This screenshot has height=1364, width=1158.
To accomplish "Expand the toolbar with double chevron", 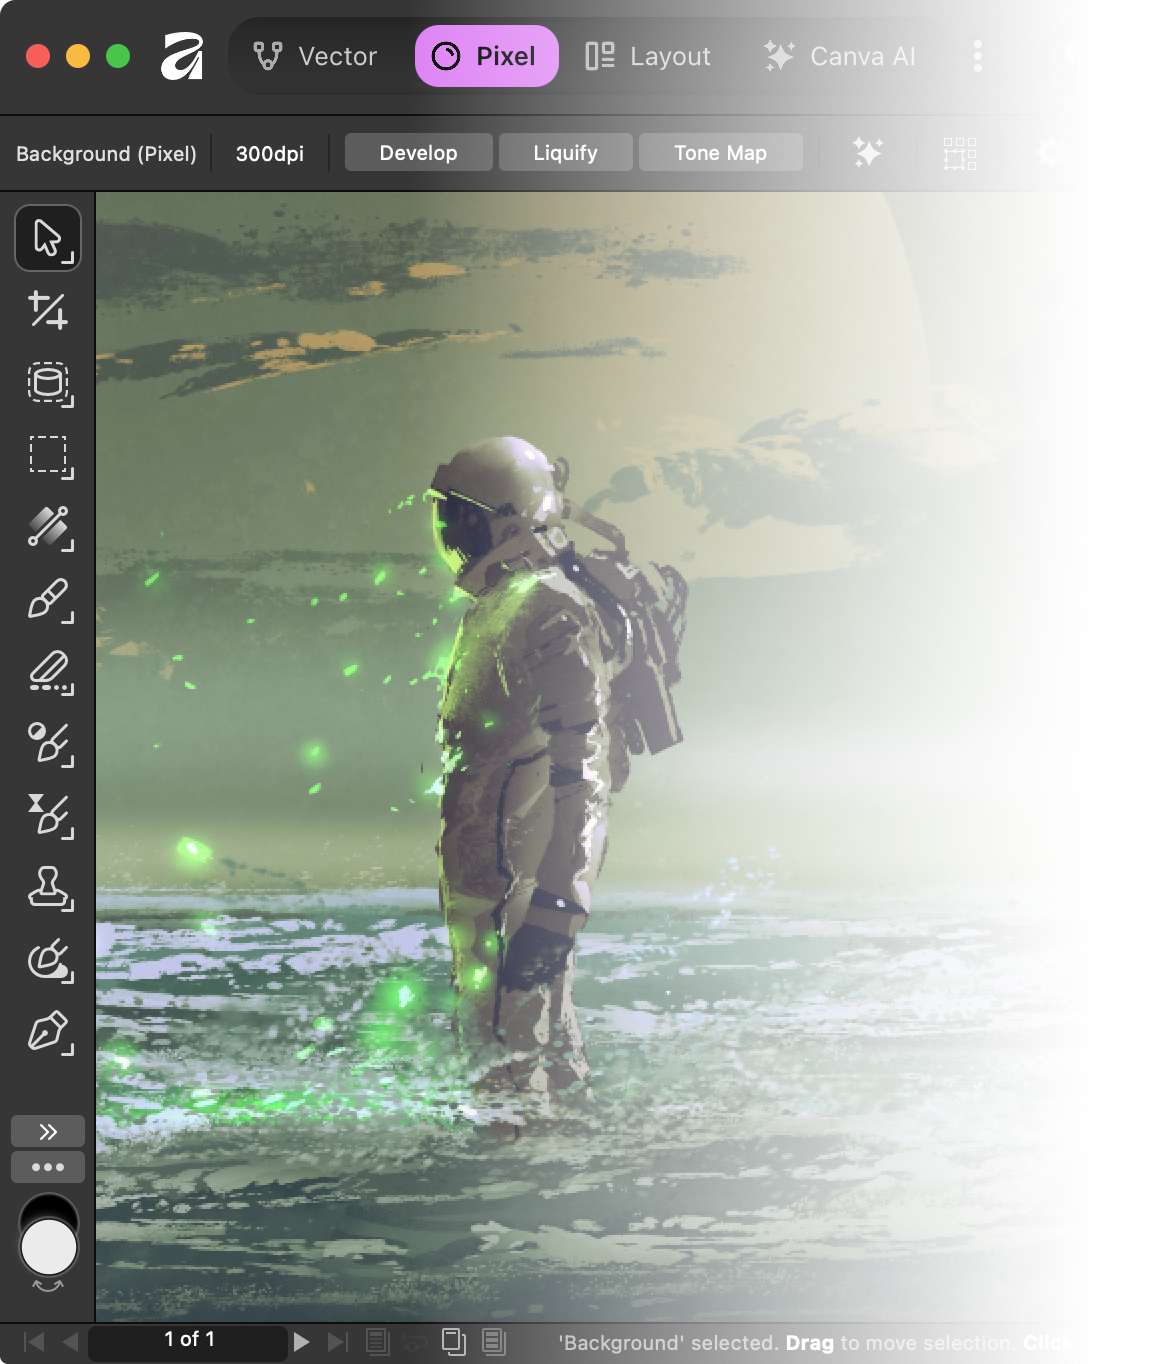I will coord(47,1132).
